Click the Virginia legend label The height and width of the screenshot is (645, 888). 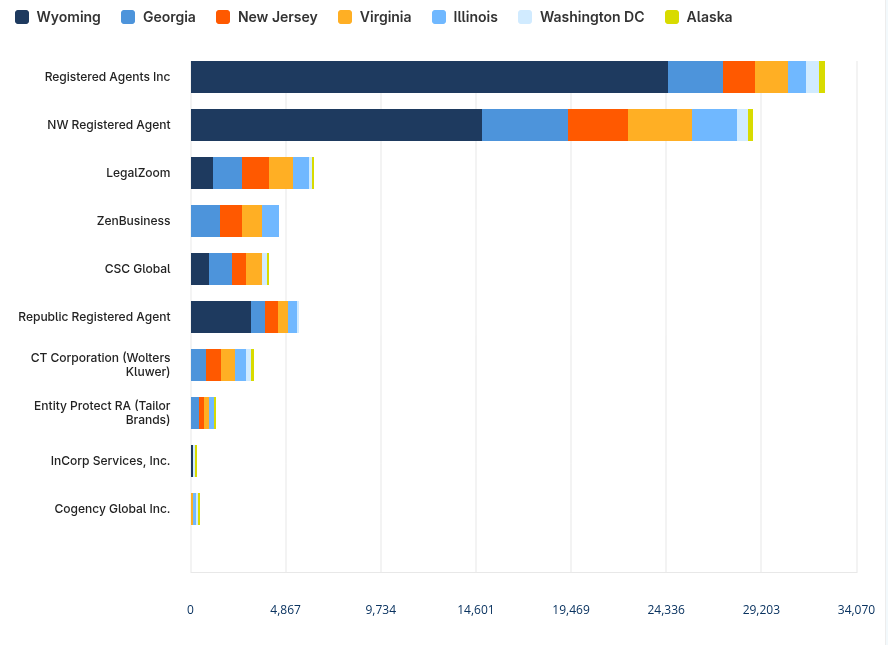(385, 17)
